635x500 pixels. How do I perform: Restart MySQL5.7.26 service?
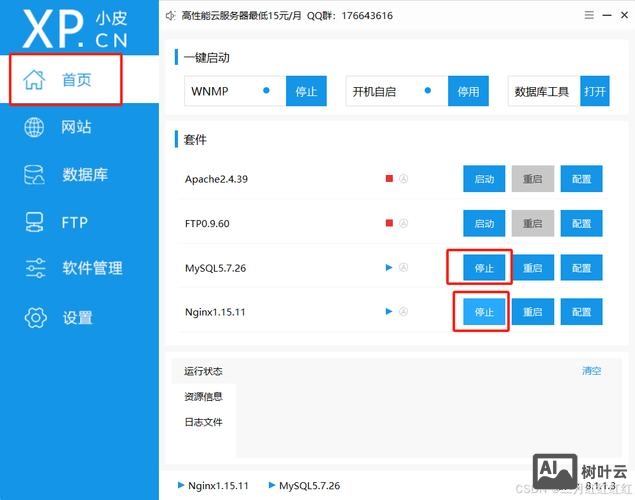pos(533,268)
